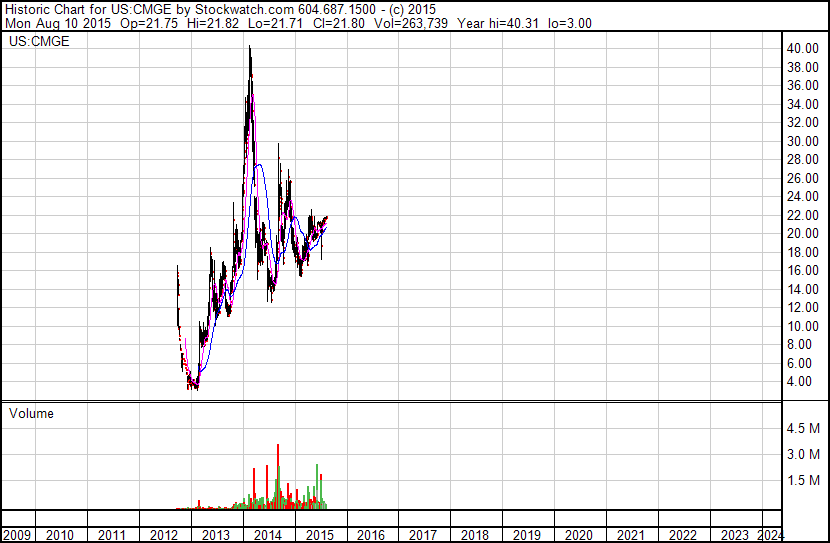
Task: Click the 34.00 price axis label
Action: pos(802,104)
